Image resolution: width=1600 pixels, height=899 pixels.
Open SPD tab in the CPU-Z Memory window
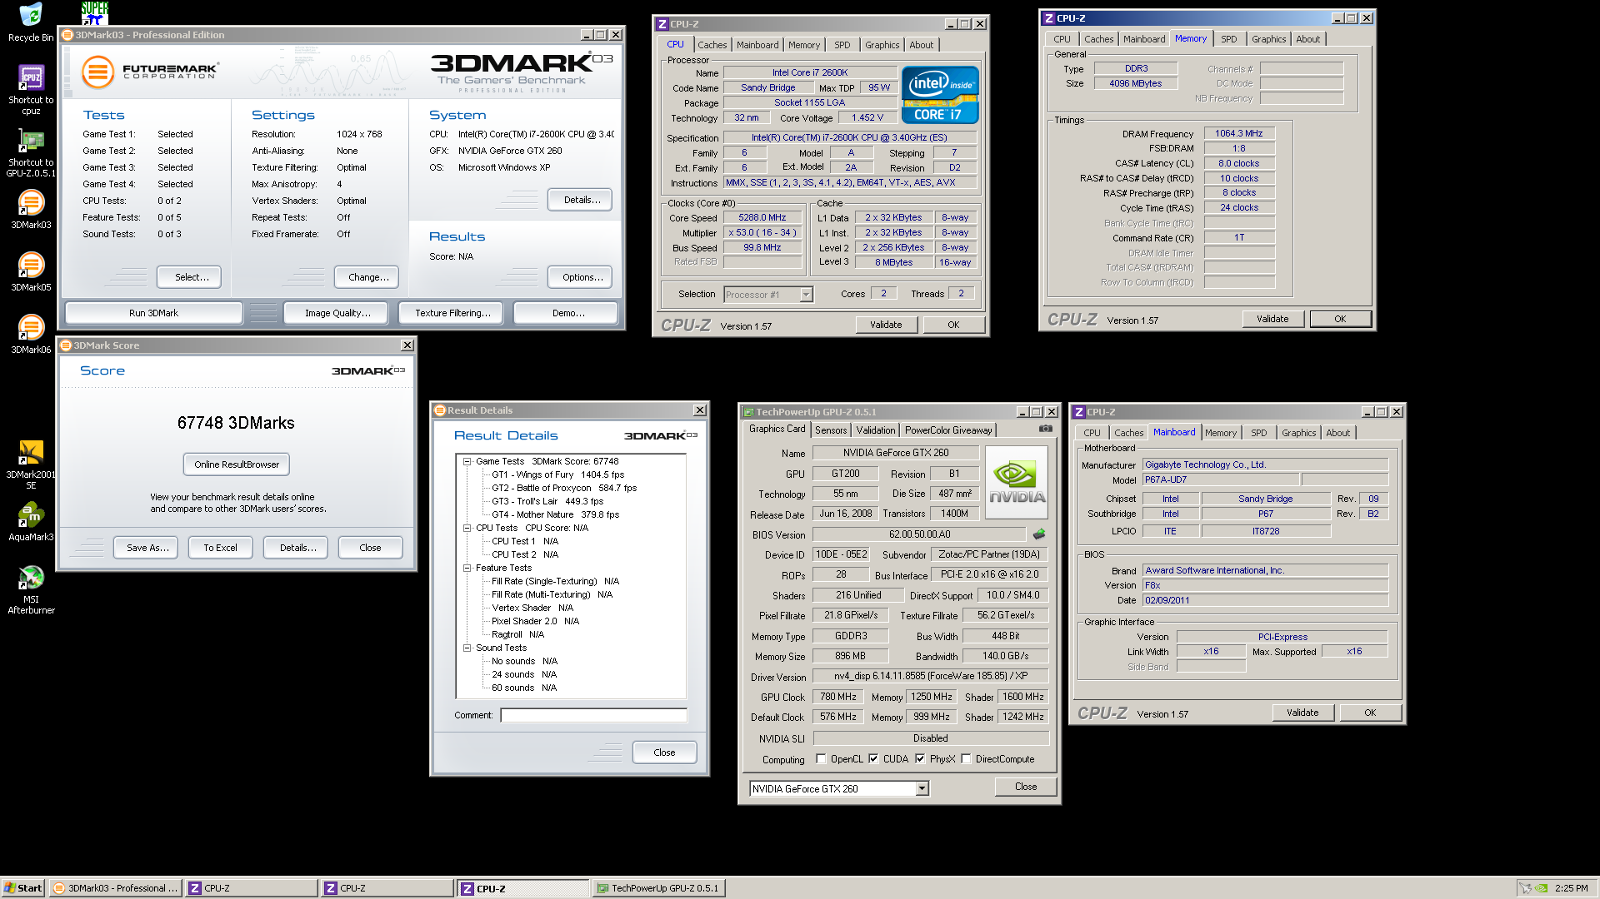click(x=1229, y=39)
